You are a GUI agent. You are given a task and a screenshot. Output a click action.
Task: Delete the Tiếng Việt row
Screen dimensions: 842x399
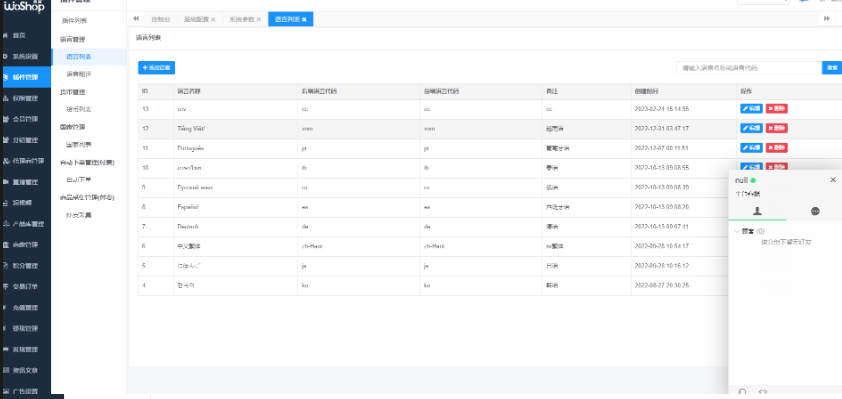[x=776, y=128]
